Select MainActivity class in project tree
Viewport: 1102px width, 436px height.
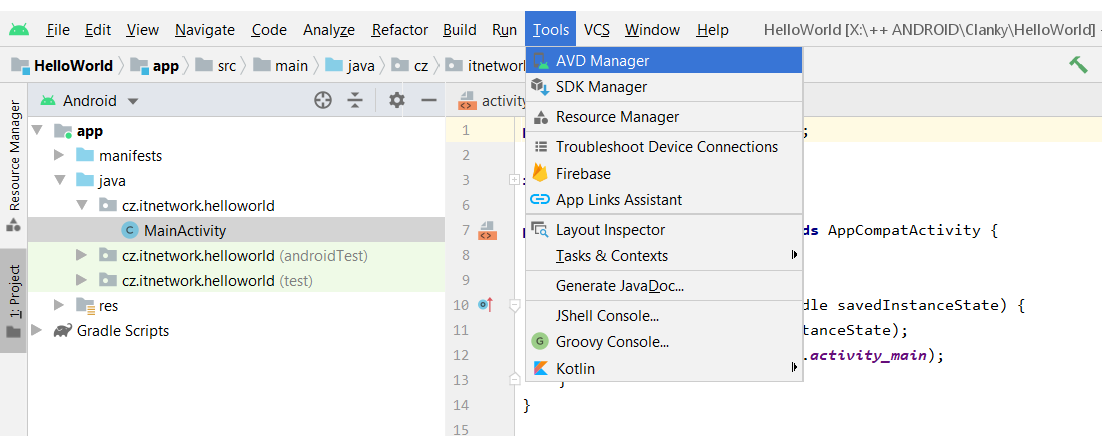pos(184,230)
